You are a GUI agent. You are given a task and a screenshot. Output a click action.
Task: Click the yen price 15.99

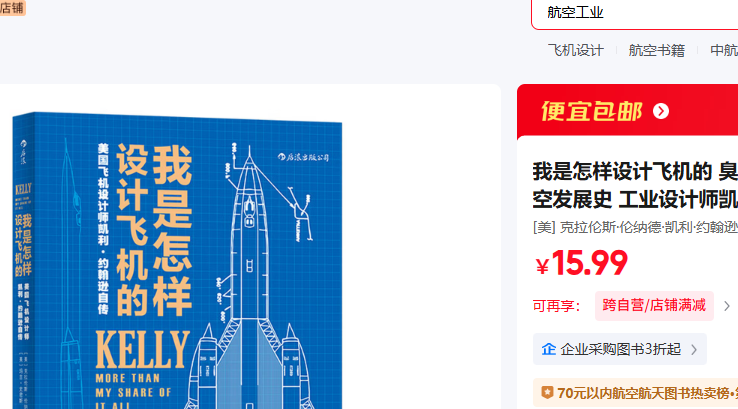coord(581,263)
